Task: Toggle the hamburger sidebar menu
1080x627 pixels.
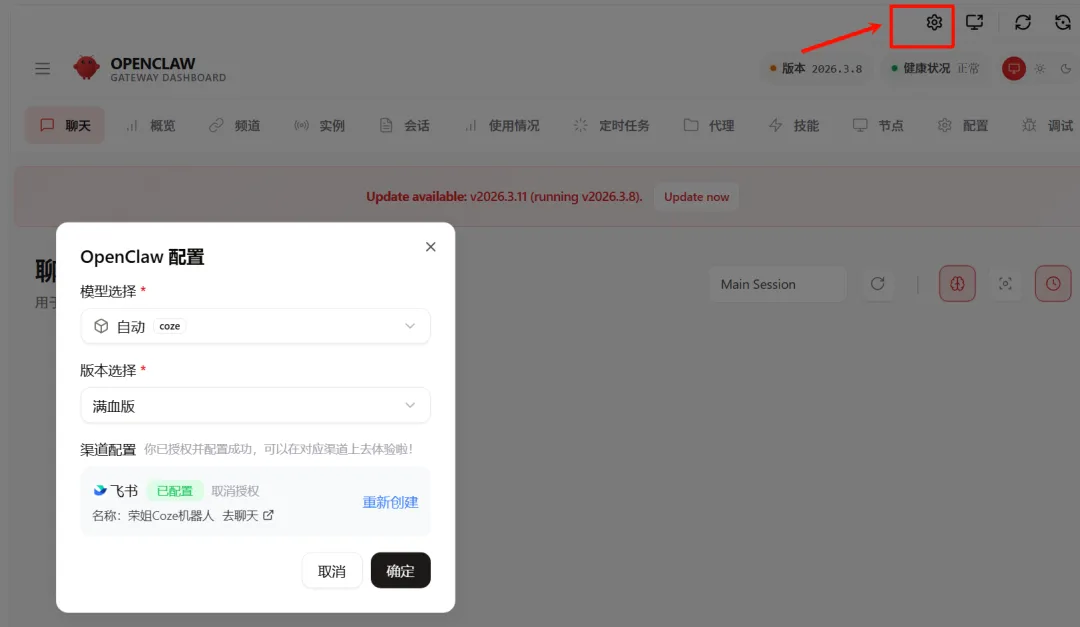Action: click(43, 68)
